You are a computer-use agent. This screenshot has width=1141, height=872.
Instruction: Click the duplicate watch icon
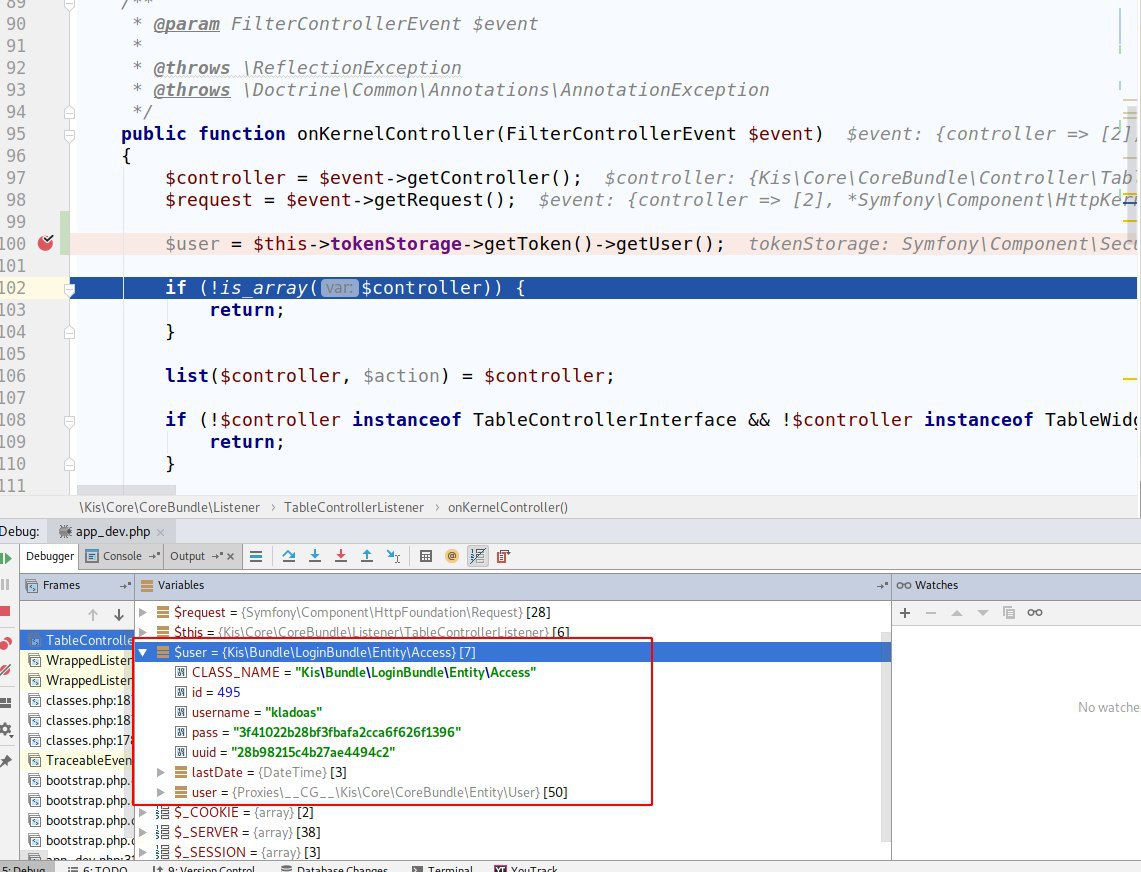(1009, 613)
